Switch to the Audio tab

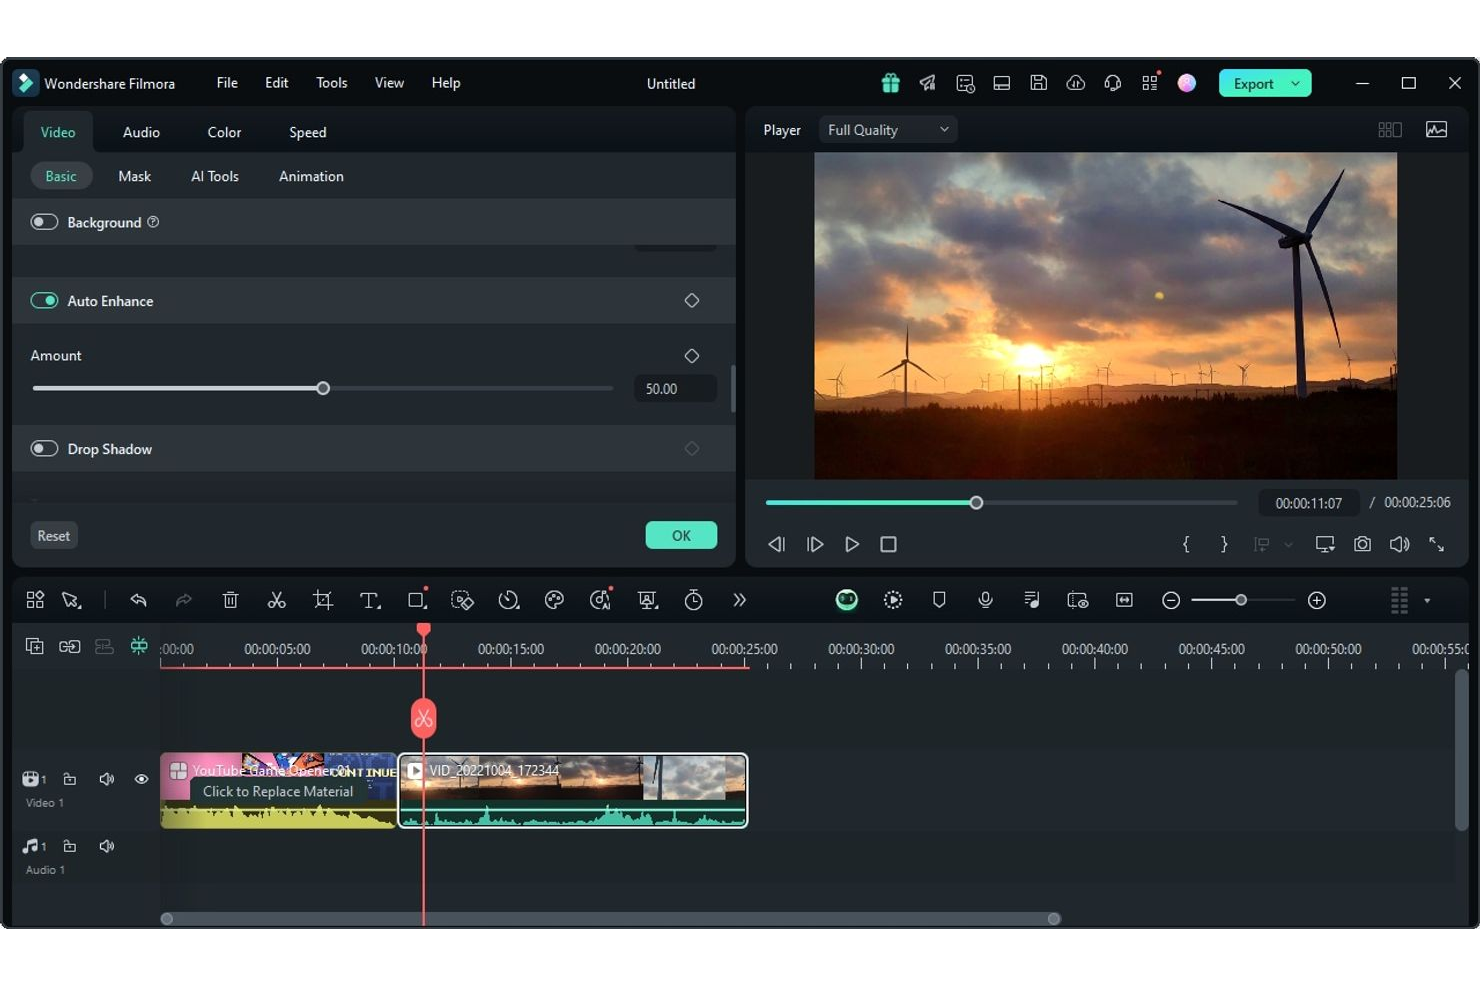click(141, 131)
